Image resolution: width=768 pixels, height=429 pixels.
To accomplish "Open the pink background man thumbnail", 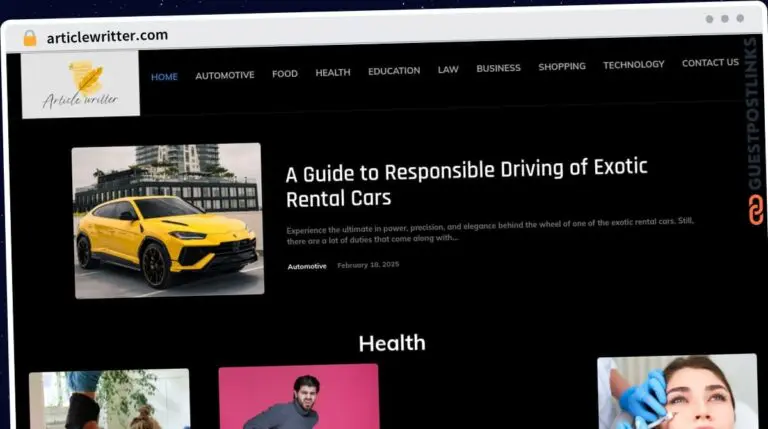I will (298, 397).
